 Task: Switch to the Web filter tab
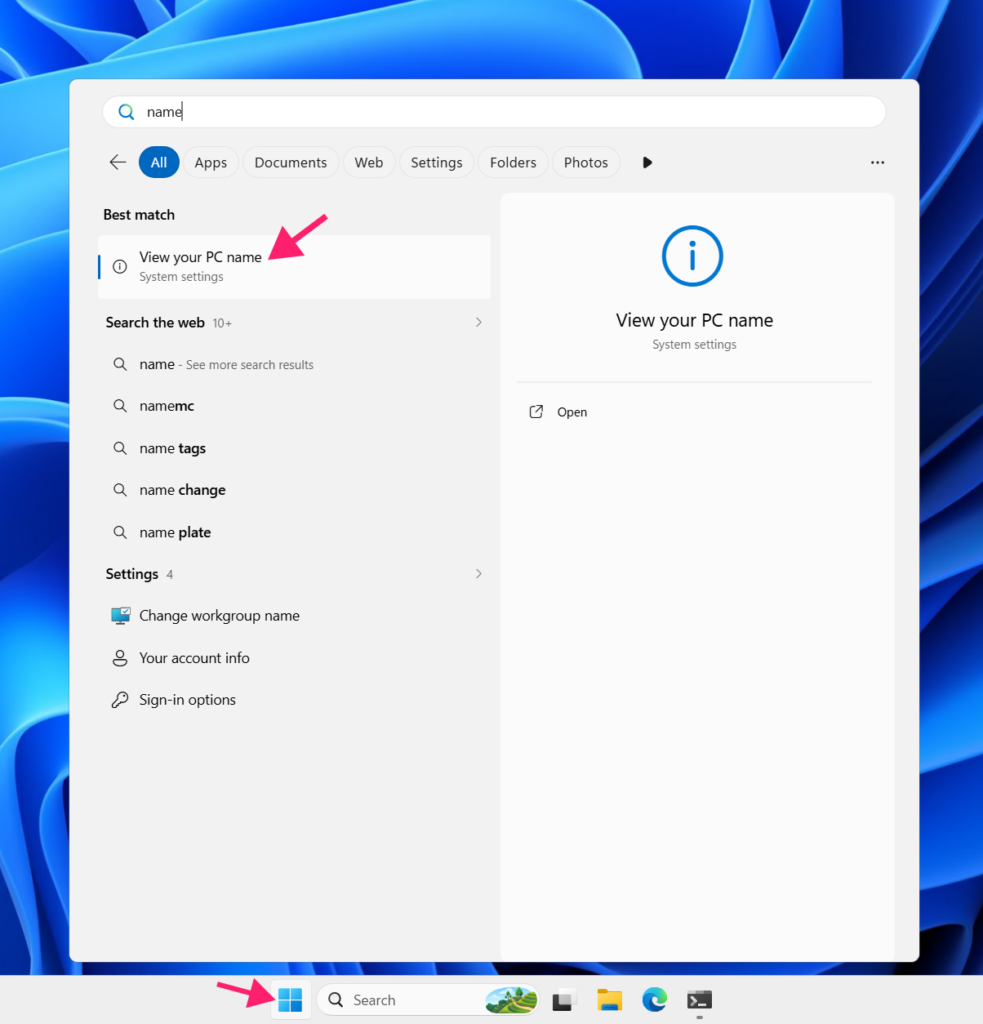[368, 162]
